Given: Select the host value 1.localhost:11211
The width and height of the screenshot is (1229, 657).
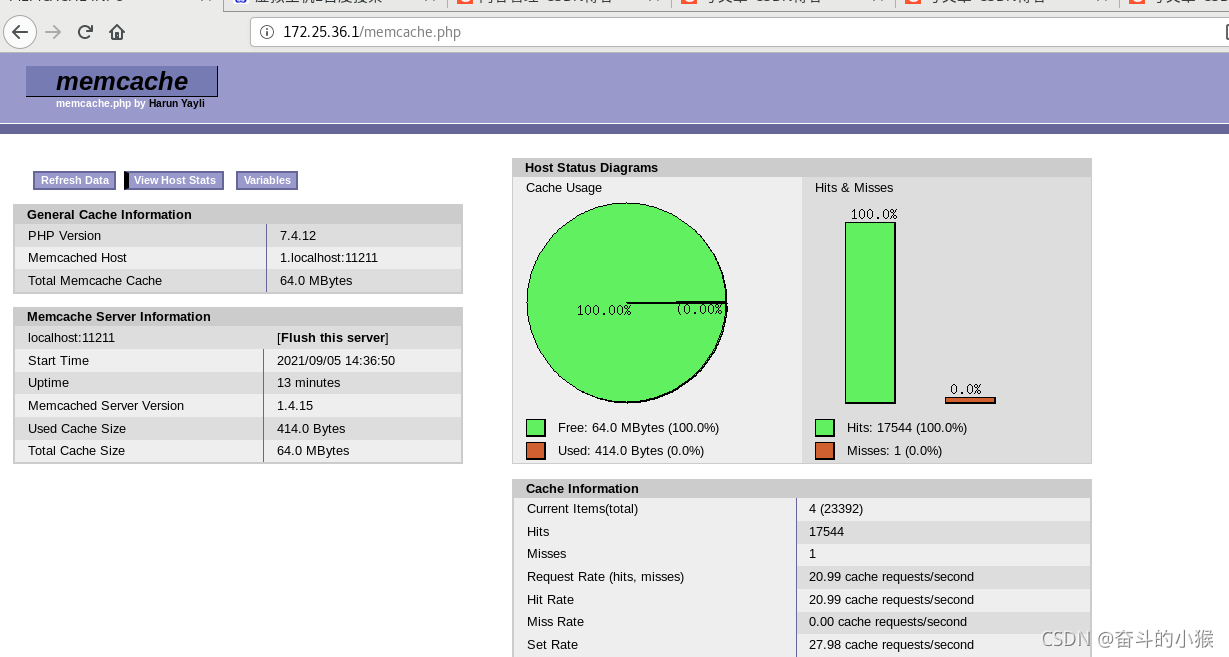Looking at the screenshot, I should tap(329, 258).
